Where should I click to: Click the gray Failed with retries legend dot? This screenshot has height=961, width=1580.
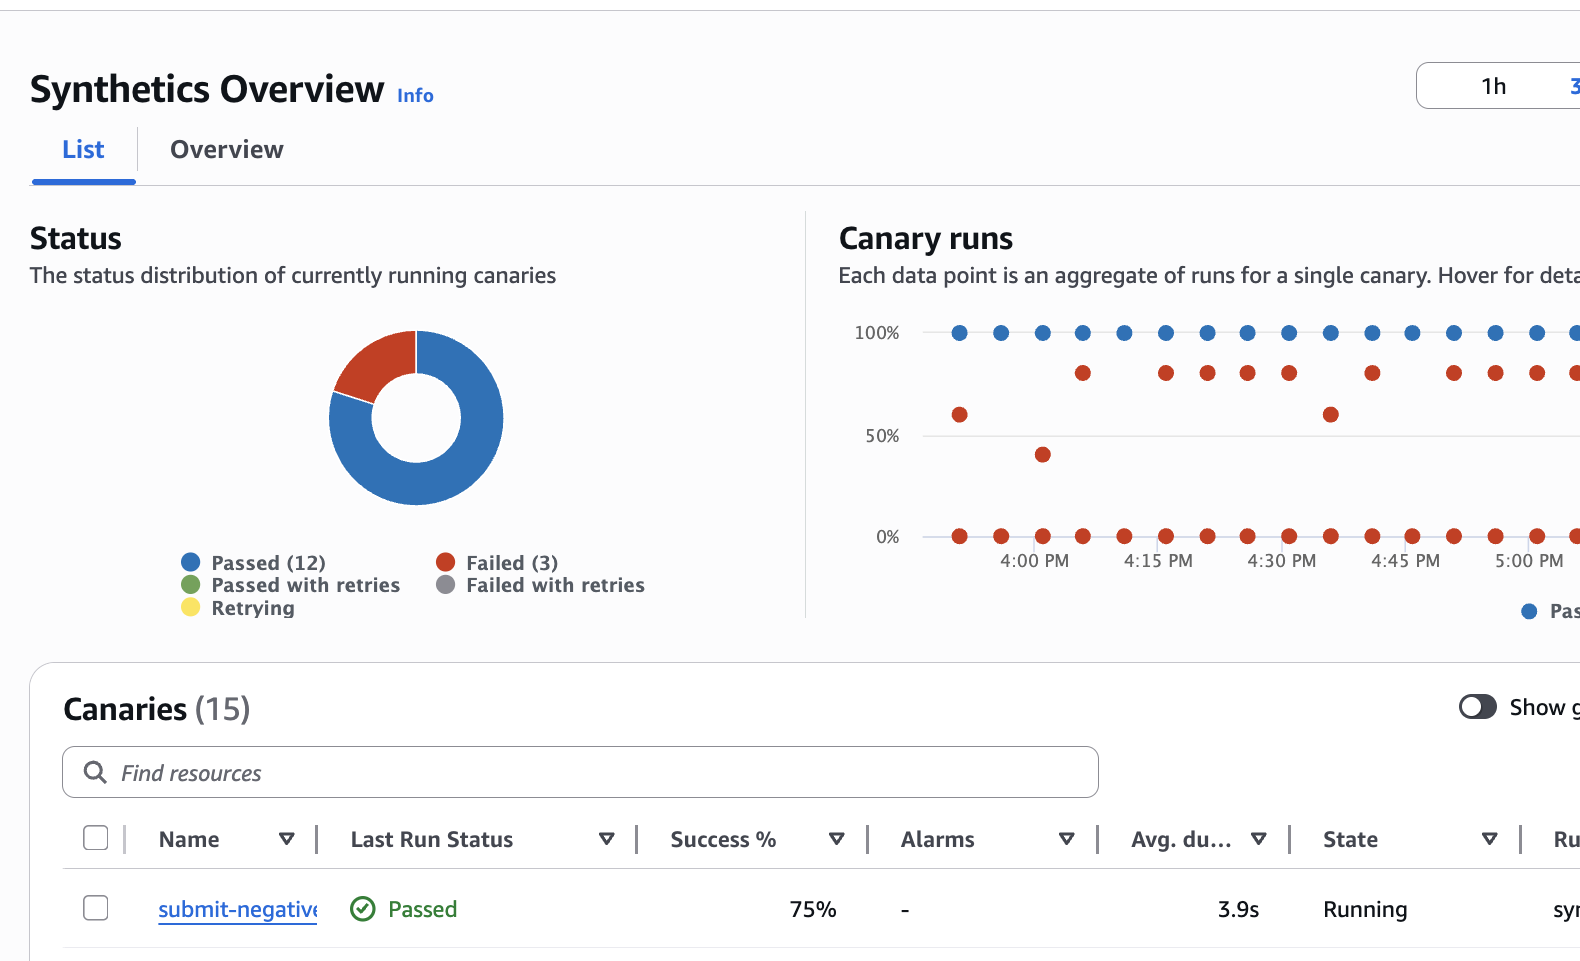tap(446, 585)
